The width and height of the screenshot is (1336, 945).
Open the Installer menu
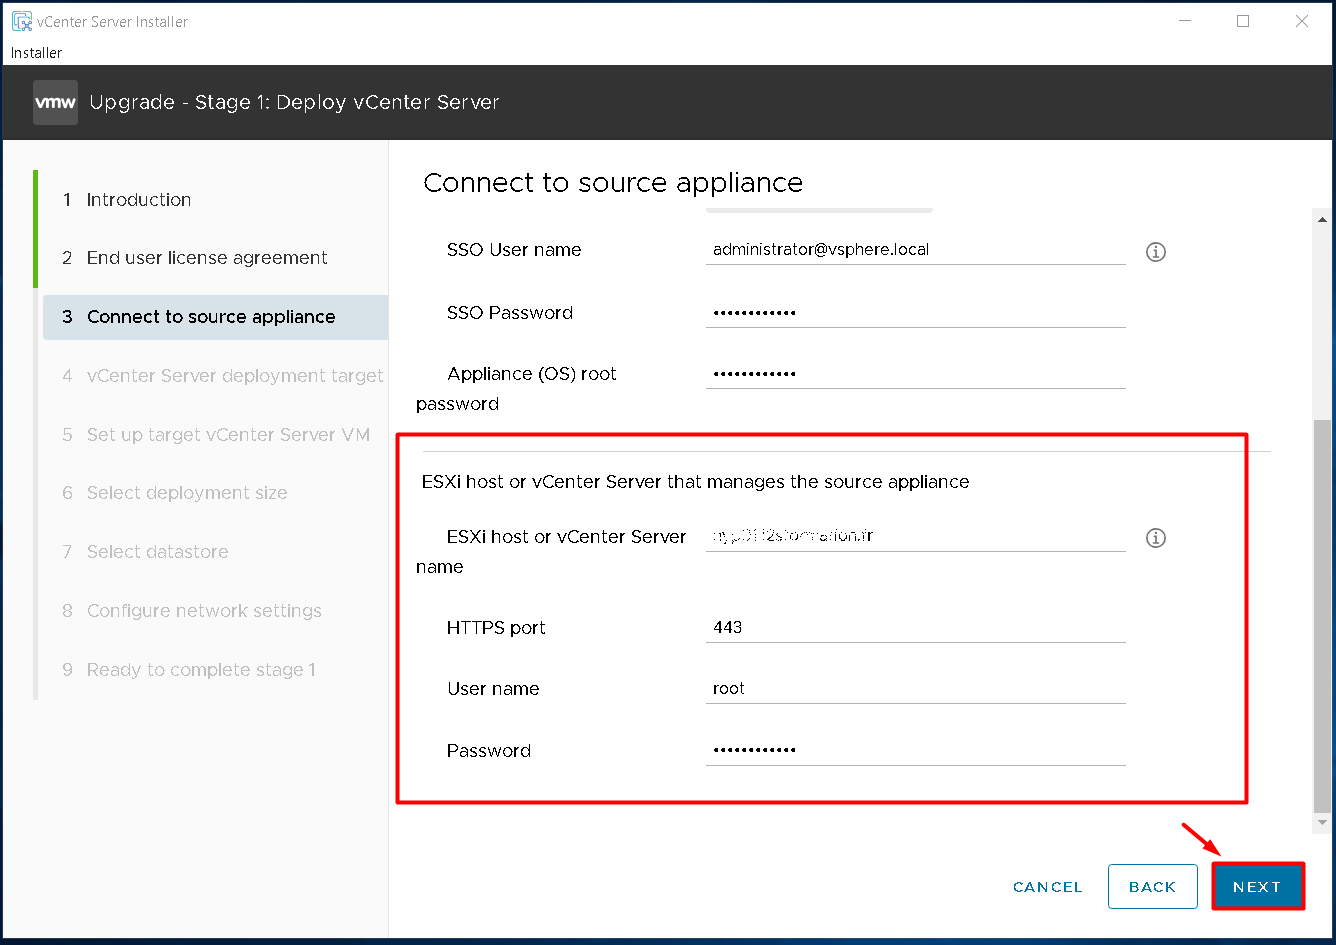click(37, 53)
